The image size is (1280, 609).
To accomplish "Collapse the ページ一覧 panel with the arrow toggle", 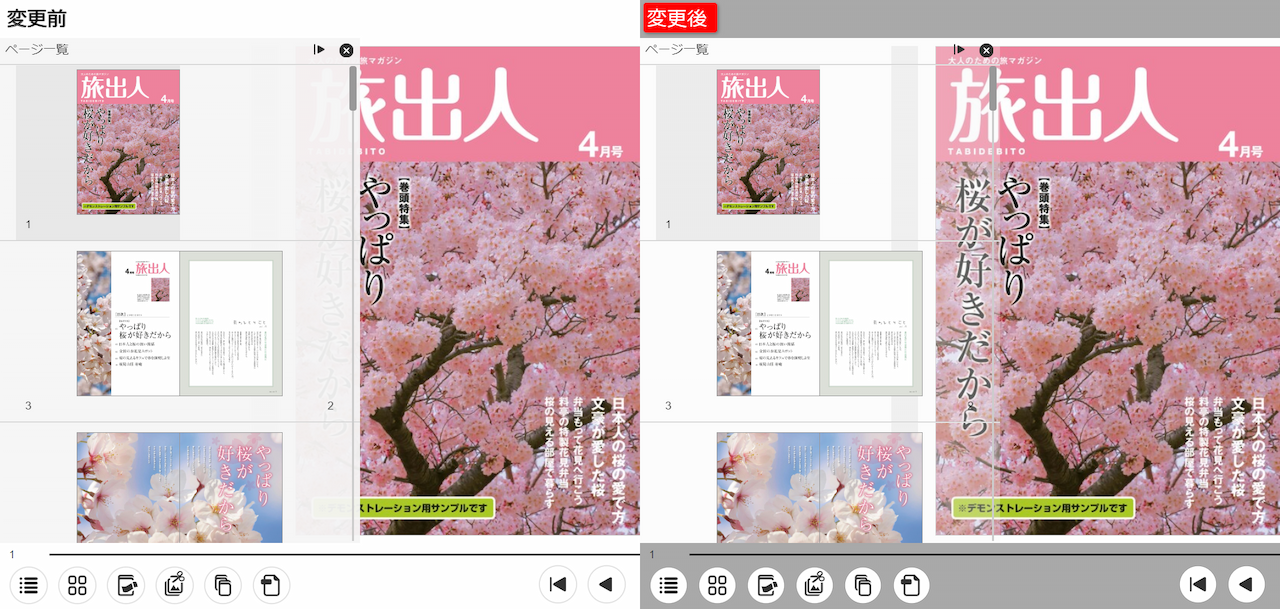I will coord(318,49).
